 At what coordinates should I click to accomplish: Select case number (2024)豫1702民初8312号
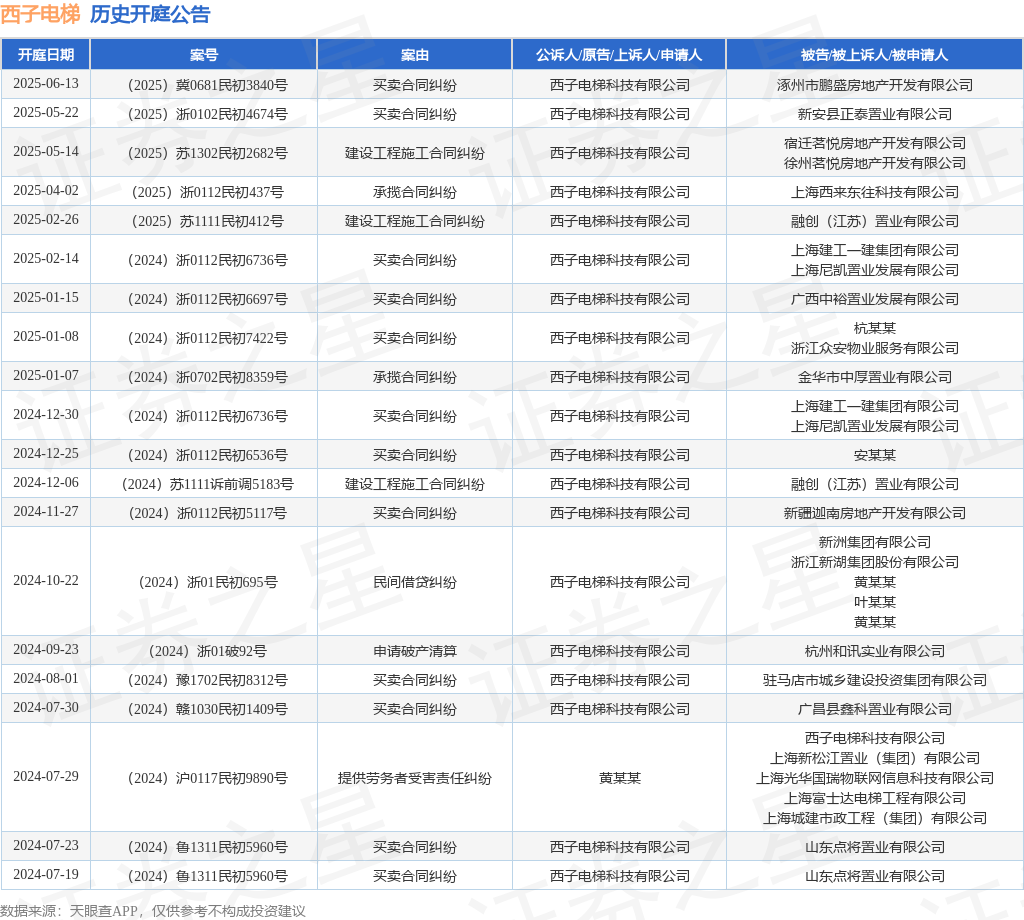204,680
